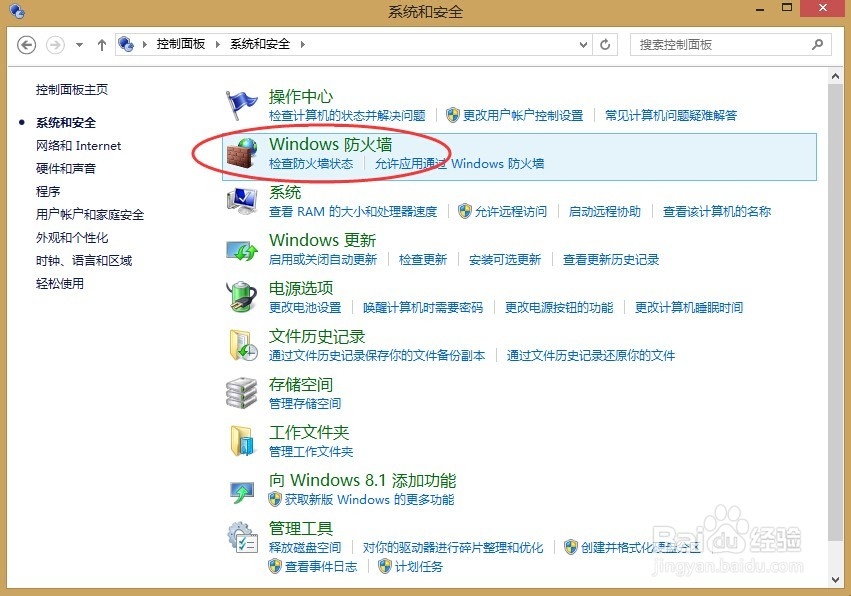Open 控制面板主页 in sidebar
This screenshot has width=851, height=596.
coord(72,90)
